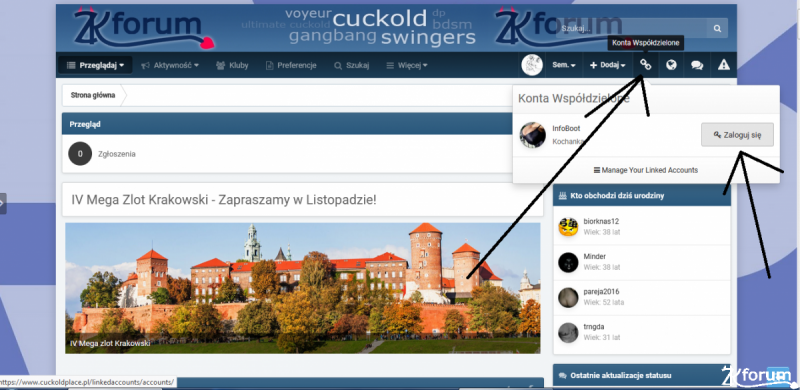
Task: Open the Sem. user menu
Action: 564,65
